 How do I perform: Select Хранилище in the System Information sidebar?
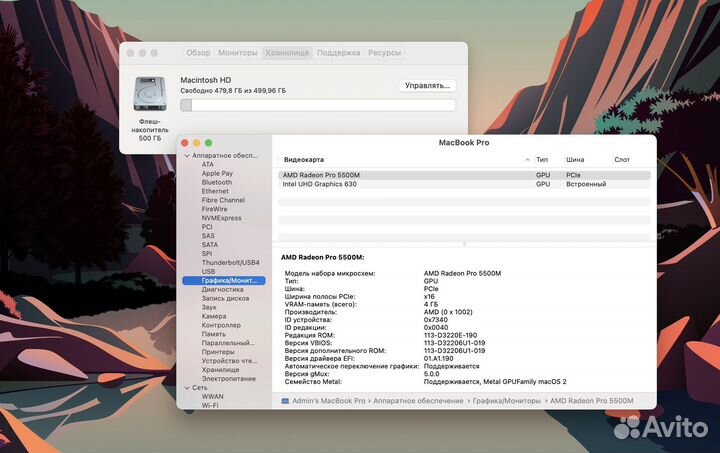(x=220, y=370)
